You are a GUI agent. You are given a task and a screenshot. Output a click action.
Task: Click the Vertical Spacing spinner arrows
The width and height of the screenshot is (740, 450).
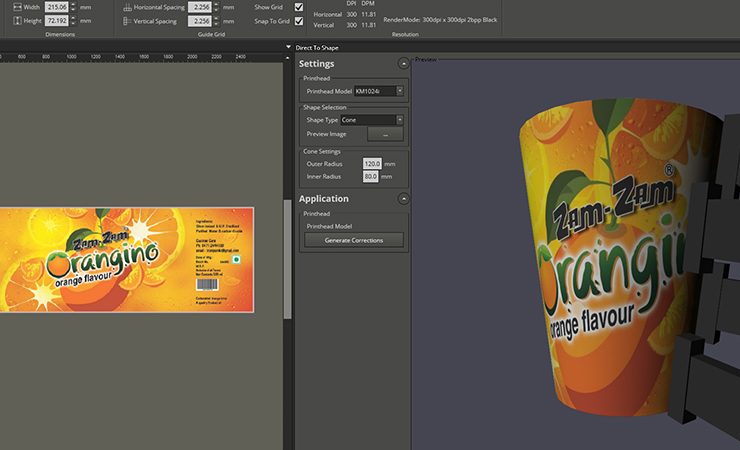(216, 21)
